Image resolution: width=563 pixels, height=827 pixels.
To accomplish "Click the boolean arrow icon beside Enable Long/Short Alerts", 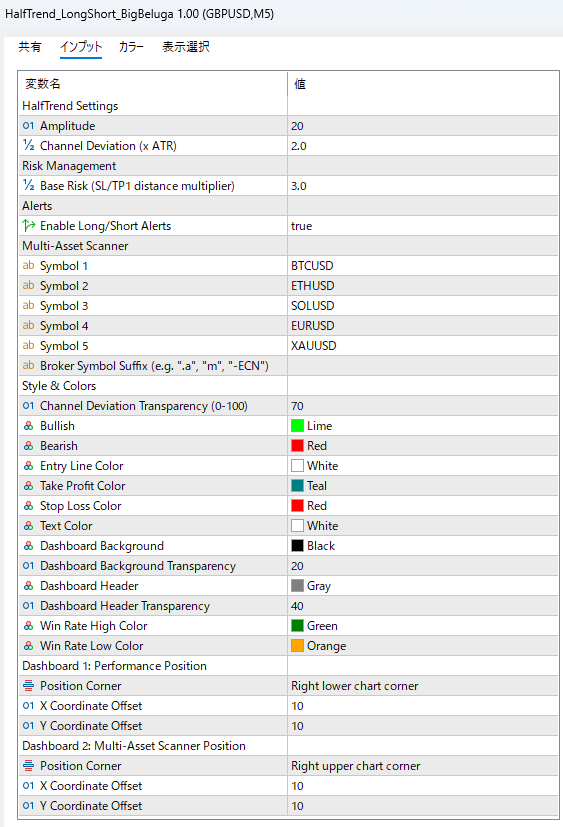I will pos(28,226).
